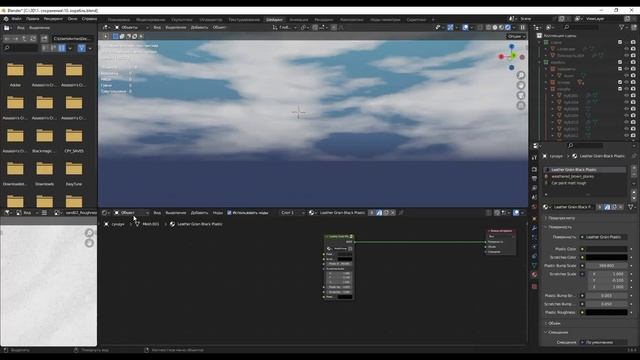Open node editor Добавить menu
This screenshot has width=640, height=360.
point(199,213)
